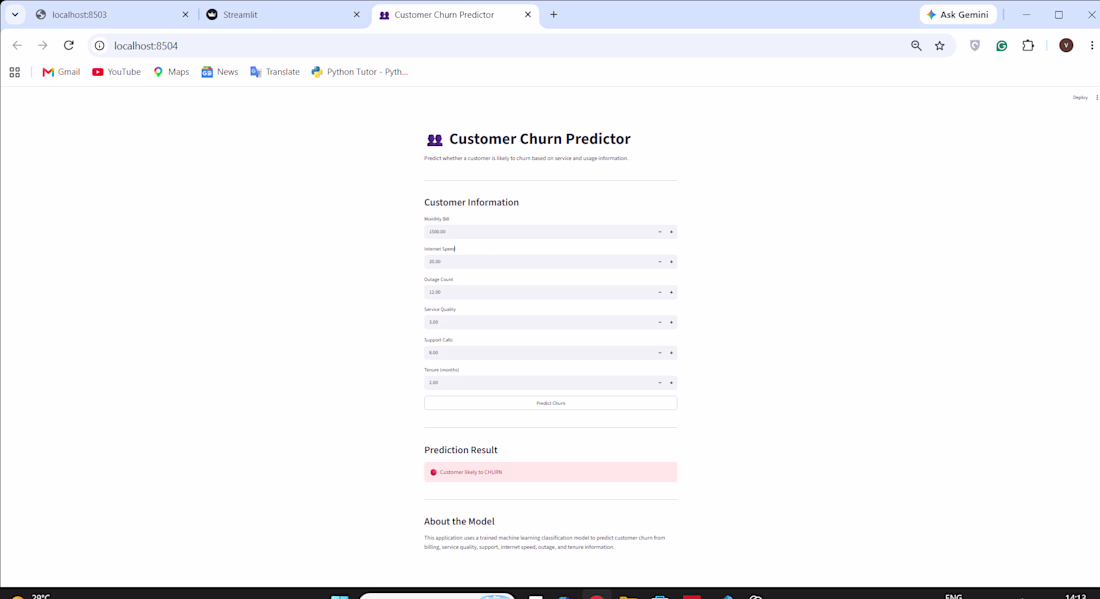Increase the Monthly Bill value
The width and height of the screenshot is (1100, 599).
(671, 231)
